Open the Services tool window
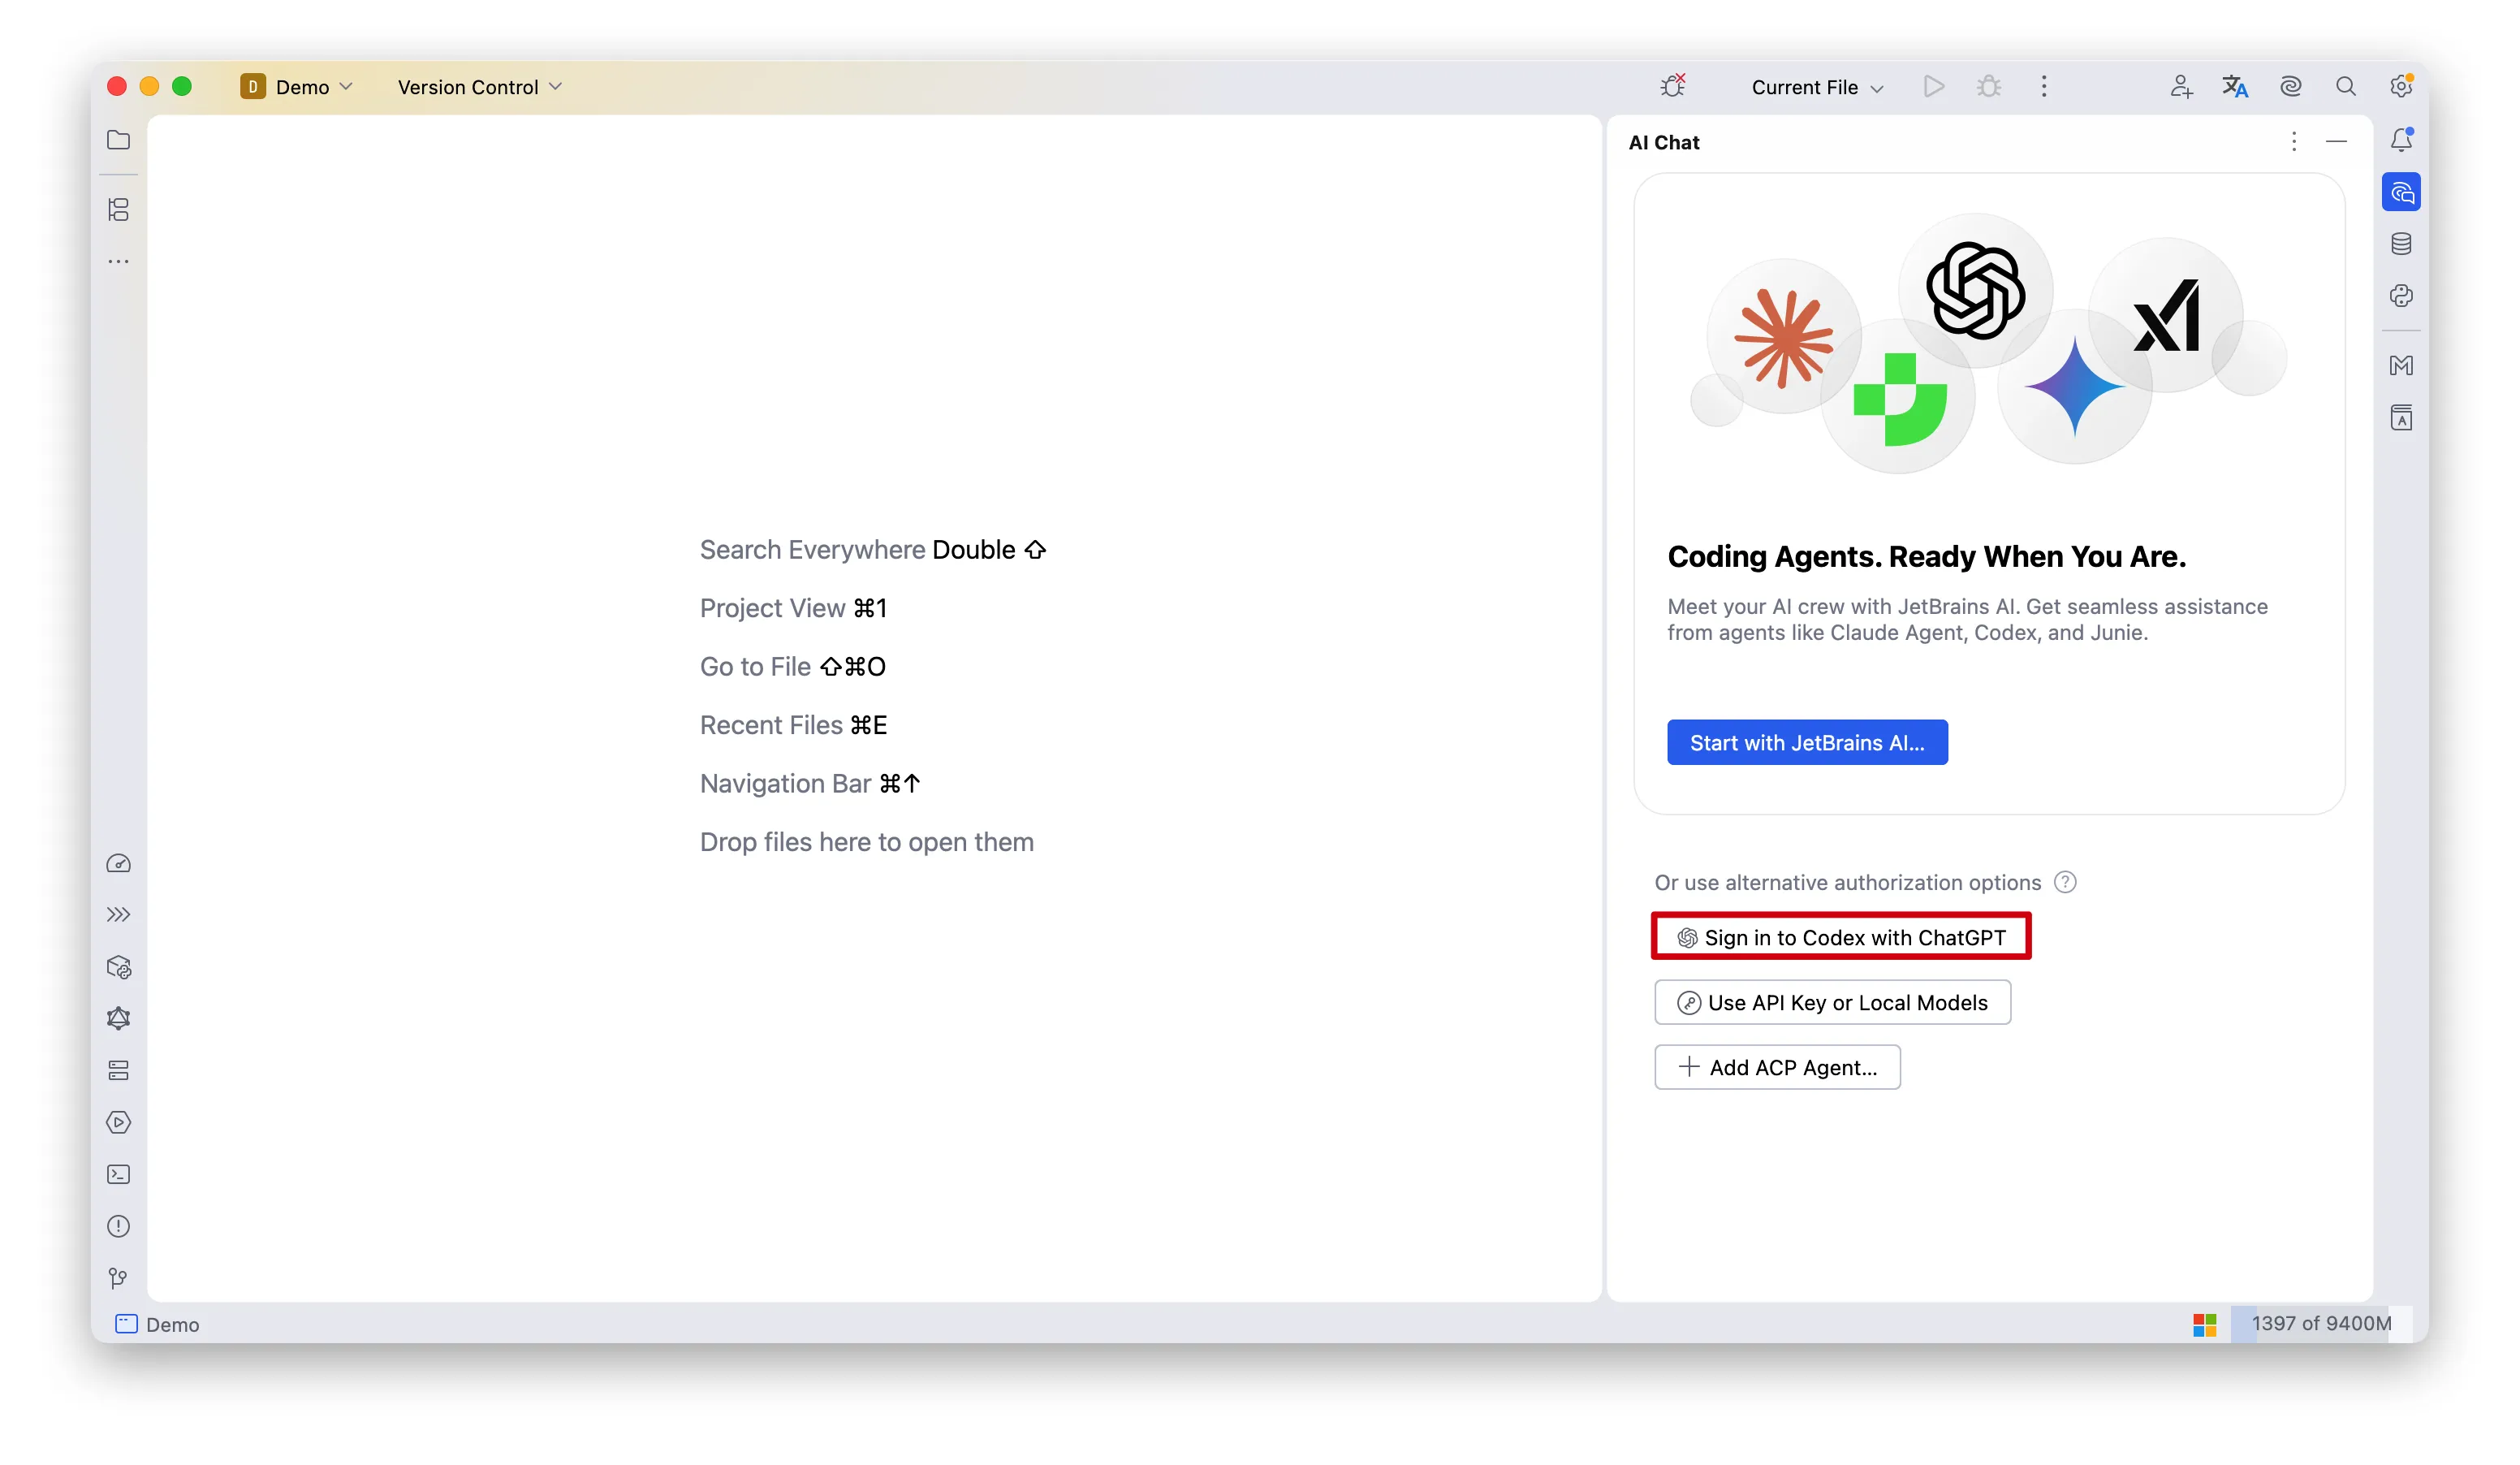The width and height of the screenshot is (2520, 1465). coord(118,1071)
